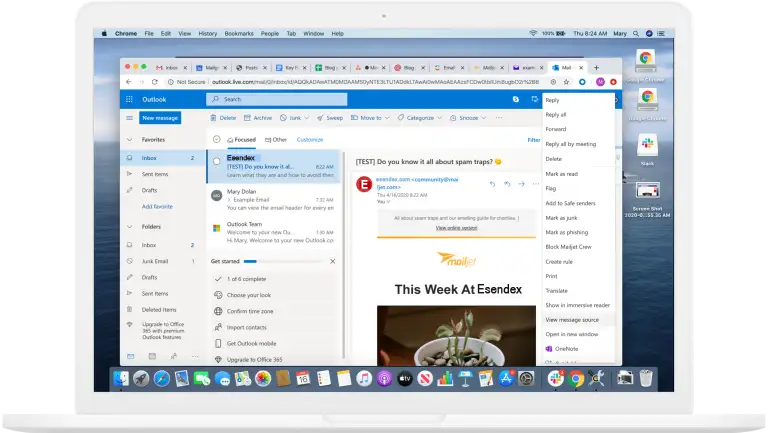Click the Skype icon in Outlook header

pos(516,99)
